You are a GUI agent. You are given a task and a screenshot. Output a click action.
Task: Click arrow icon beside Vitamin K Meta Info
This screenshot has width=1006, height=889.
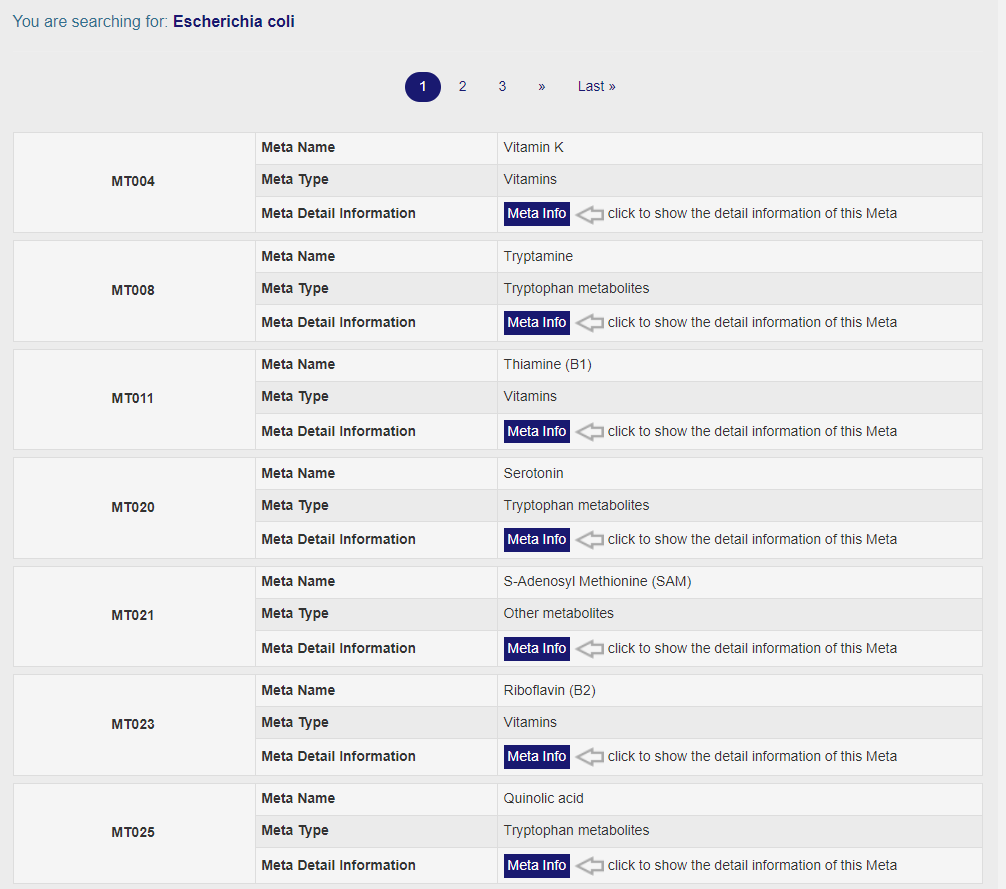[x=590, y=213]
